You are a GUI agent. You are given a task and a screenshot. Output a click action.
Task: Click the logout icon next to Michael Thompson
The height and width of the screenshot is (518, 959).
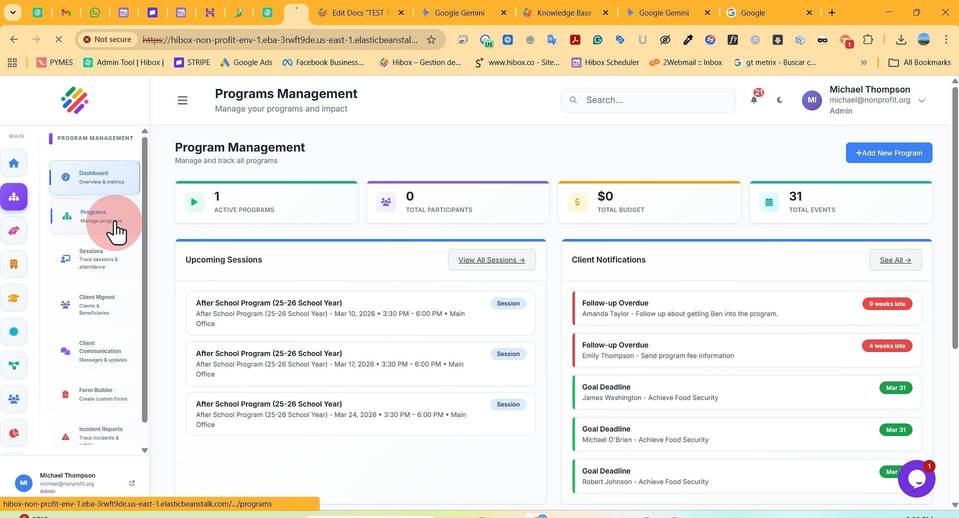pos(131,483)
